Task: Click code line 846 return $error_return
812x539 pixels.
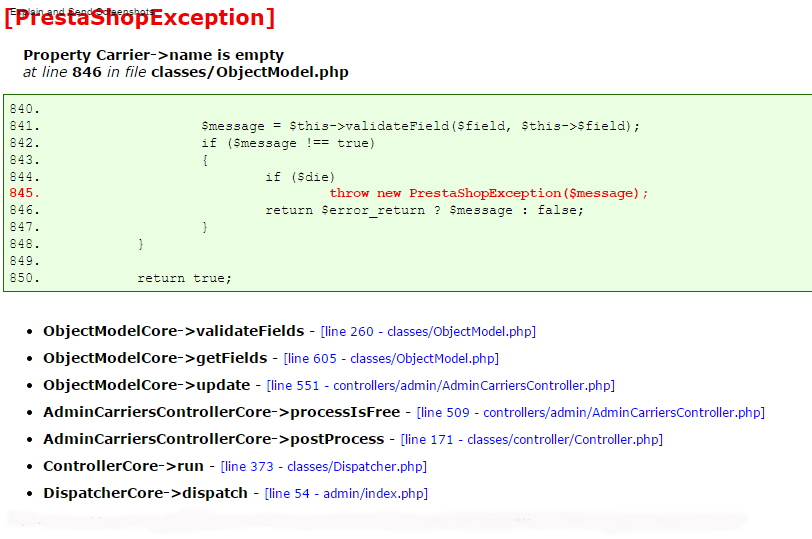Action: click(x=425, y=210)
